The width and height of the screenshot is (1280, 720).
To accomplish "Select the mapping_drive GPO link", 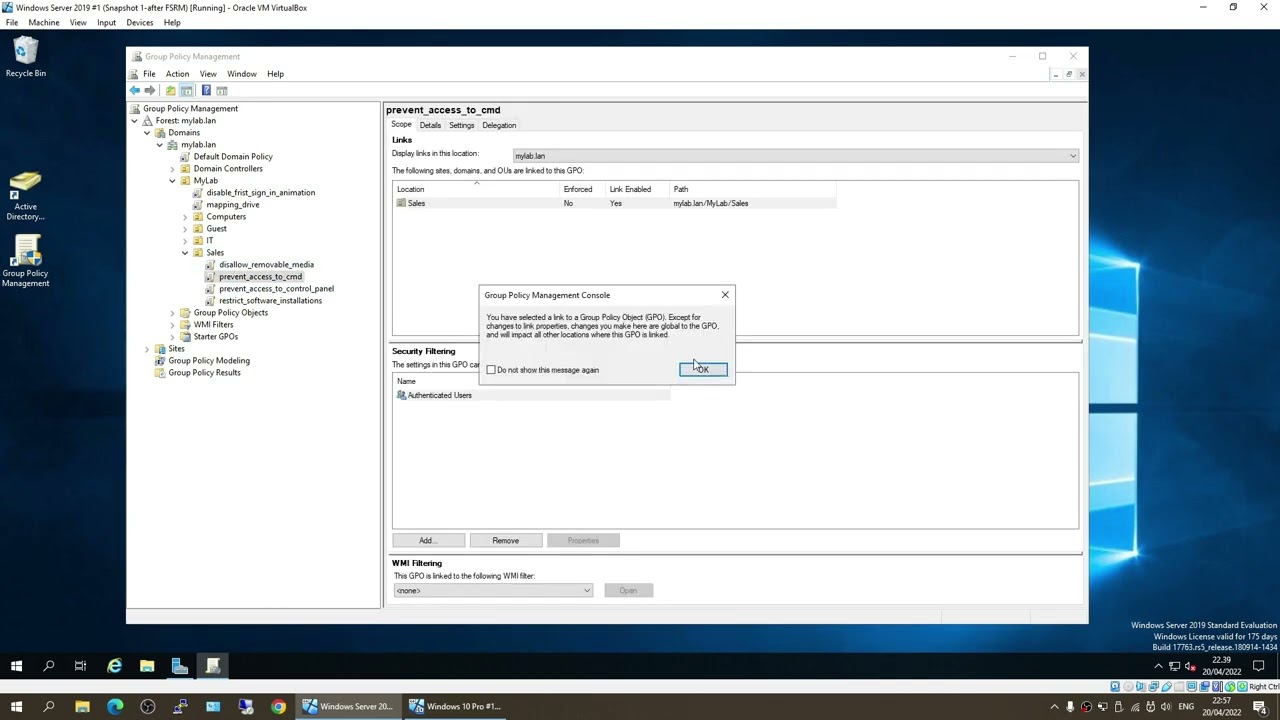I will 233,205.
